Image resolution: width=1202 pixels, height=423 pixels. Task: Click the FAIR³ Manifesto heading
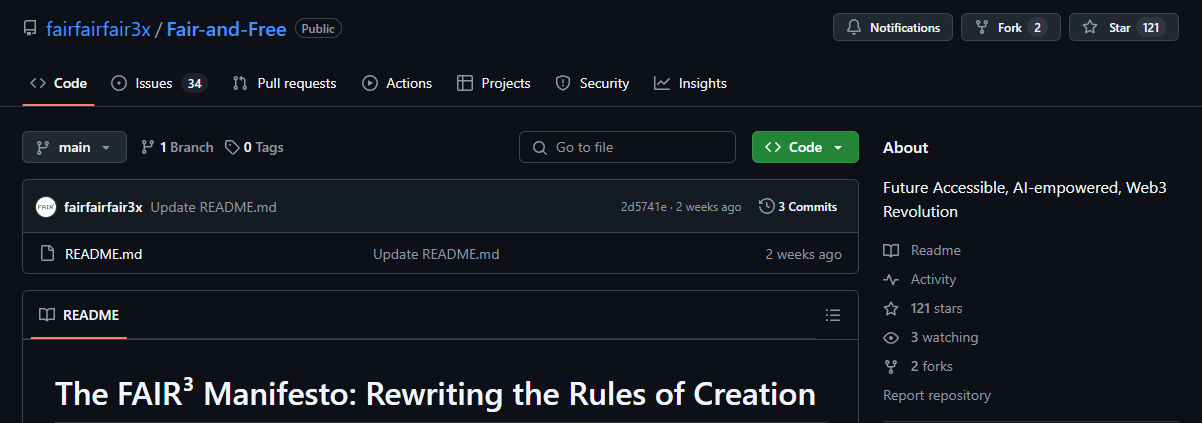(x=435, y=393)
